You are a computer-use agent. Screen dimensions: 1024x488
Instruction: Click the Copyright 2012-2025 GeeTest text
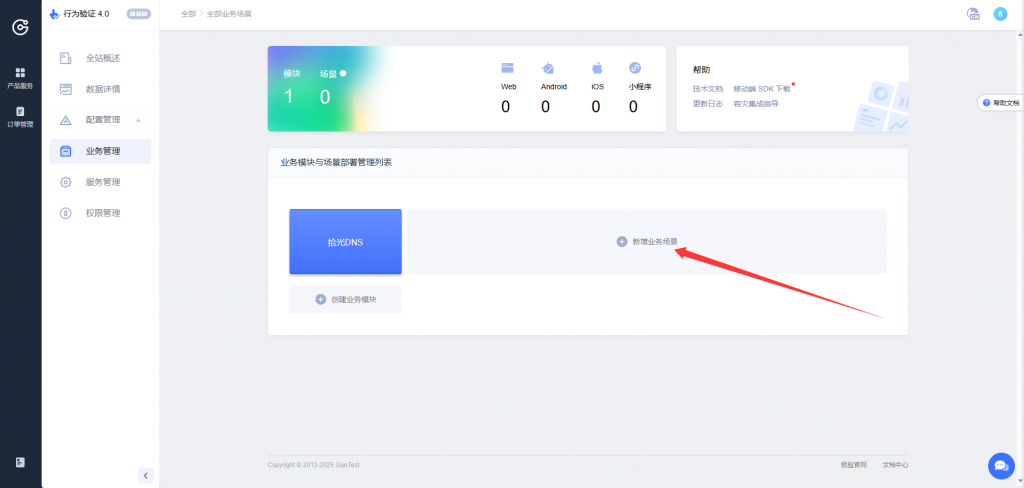point(313,465)
